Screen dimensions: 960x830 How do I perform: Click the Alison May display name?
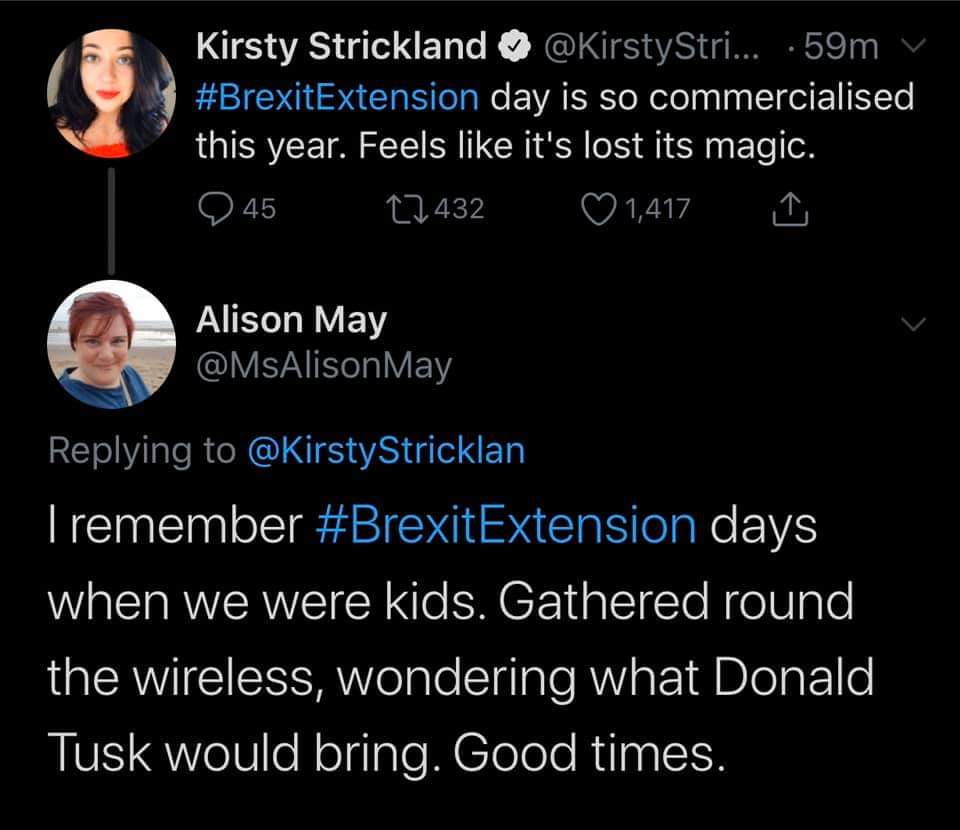click(291, 321)
